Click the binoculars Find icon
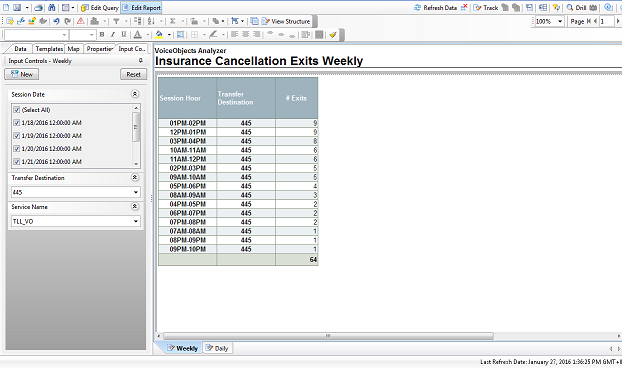The height and width of the screenshot is (368, 622). coord(52,8)
